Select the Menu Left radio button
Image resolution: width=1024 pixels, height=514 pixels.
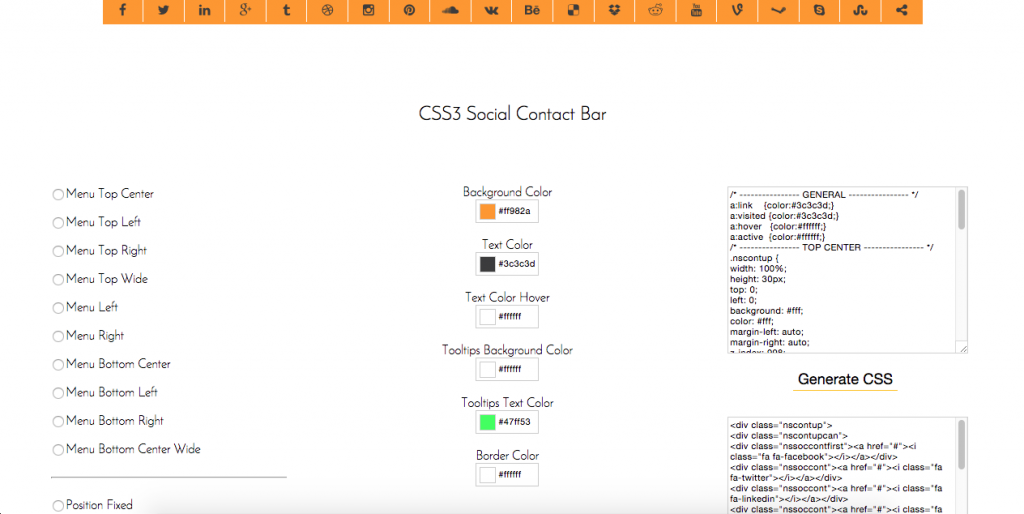(58, 308)
